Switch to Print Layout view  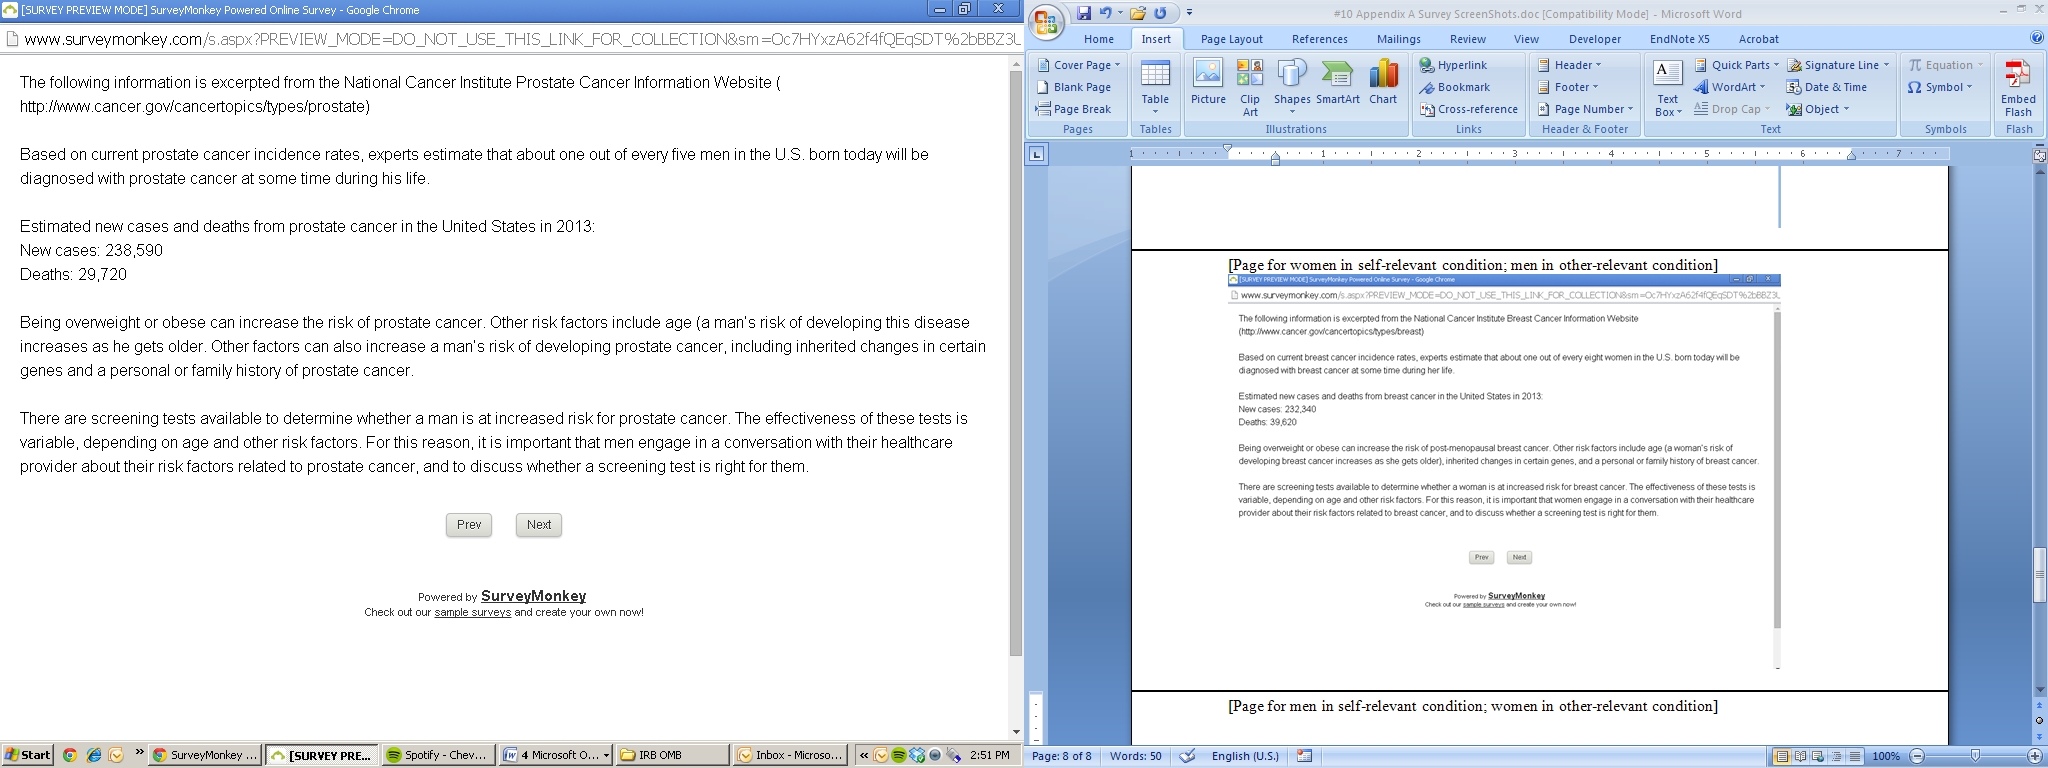tap(1781, 756)
